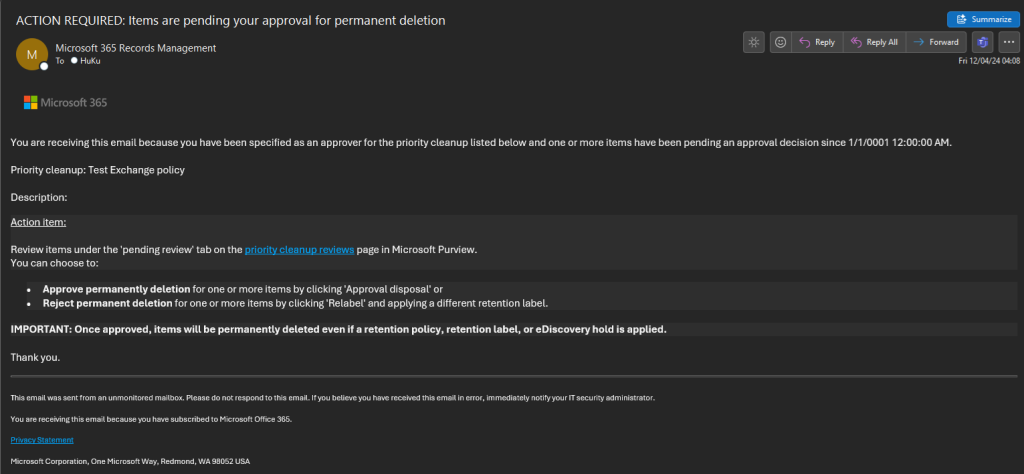
Task: Click the sender's avatar circle
Action: [x=32, y=53]
